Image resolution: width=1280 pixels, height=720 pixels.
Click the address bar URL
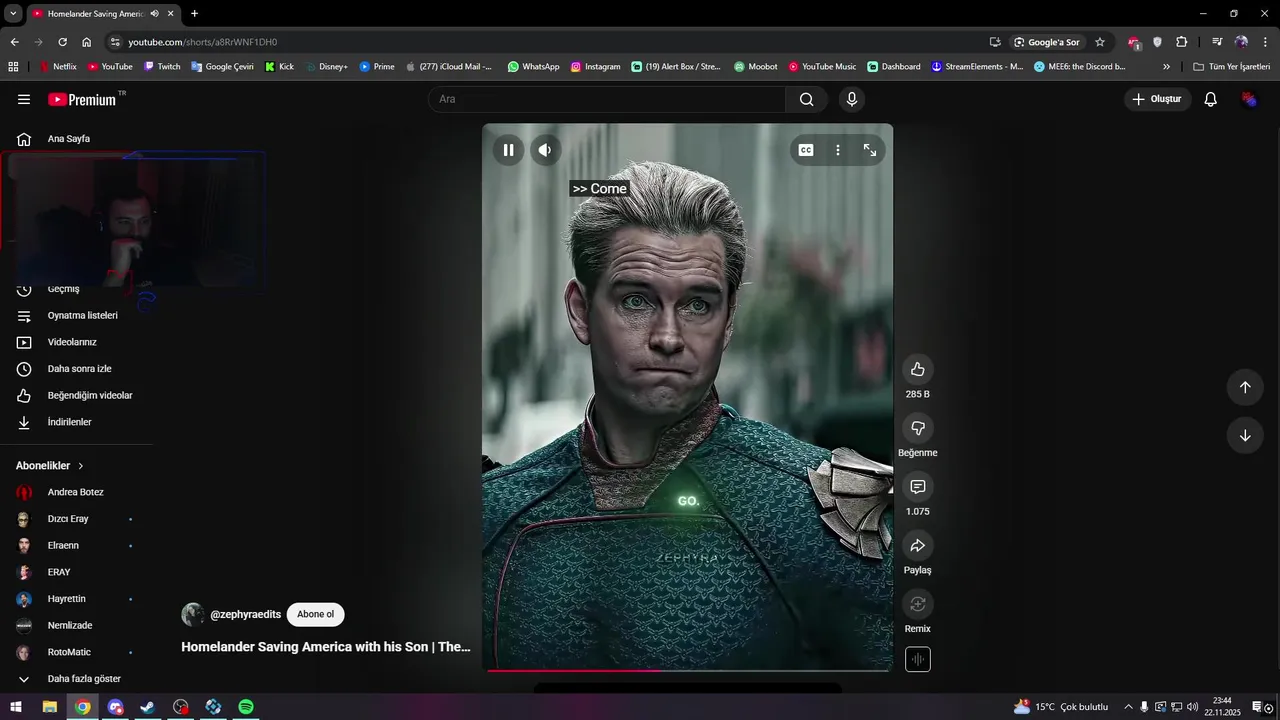[x=203, y=42]
